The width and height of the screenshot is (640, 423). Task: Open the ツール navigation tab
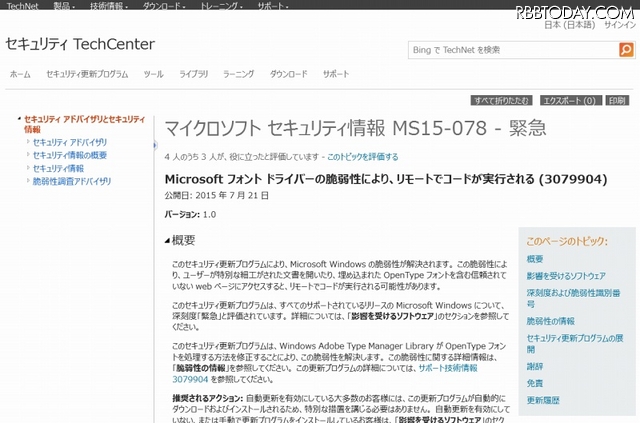153,74
